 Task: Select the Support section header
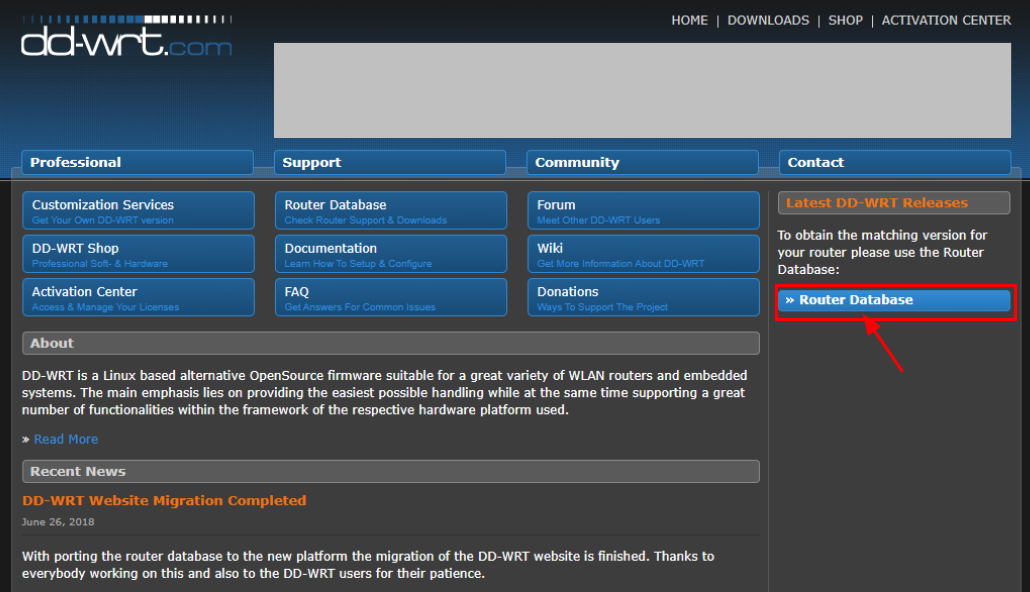[390, 162]
